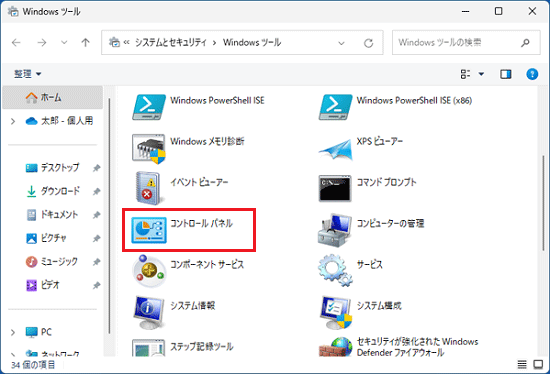Screen dimensions: 550x374
Task: Open イベント ビューアー icon
Action: coord(149,189)
